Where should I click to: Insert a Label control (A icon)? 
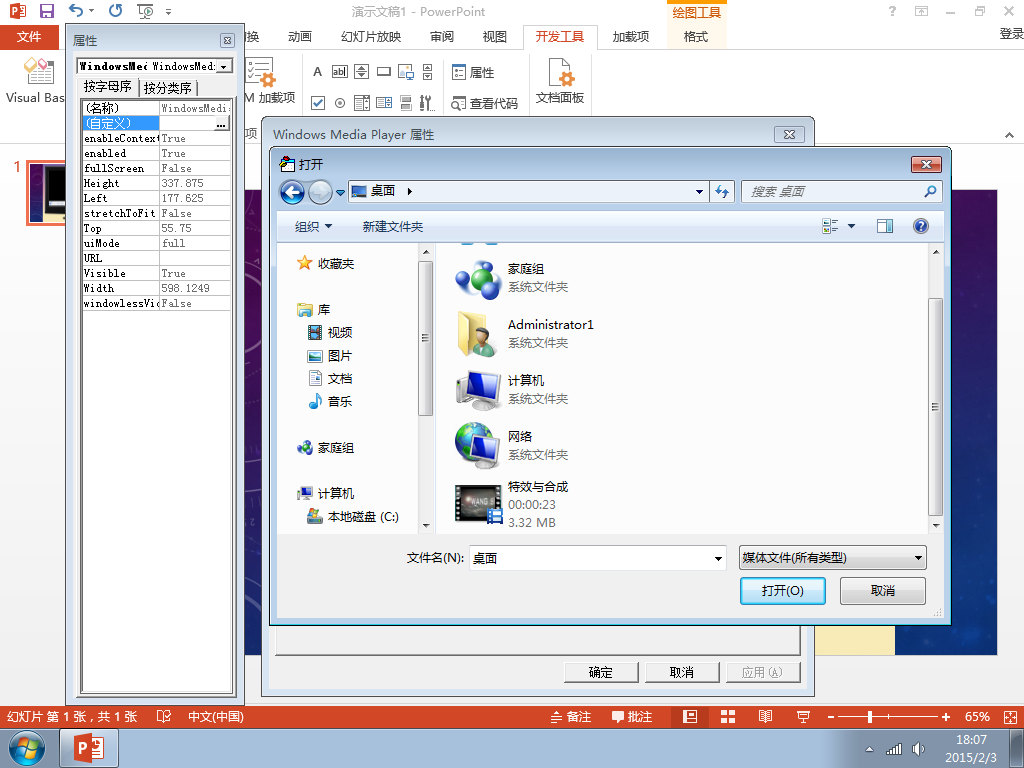click(317, 72)
